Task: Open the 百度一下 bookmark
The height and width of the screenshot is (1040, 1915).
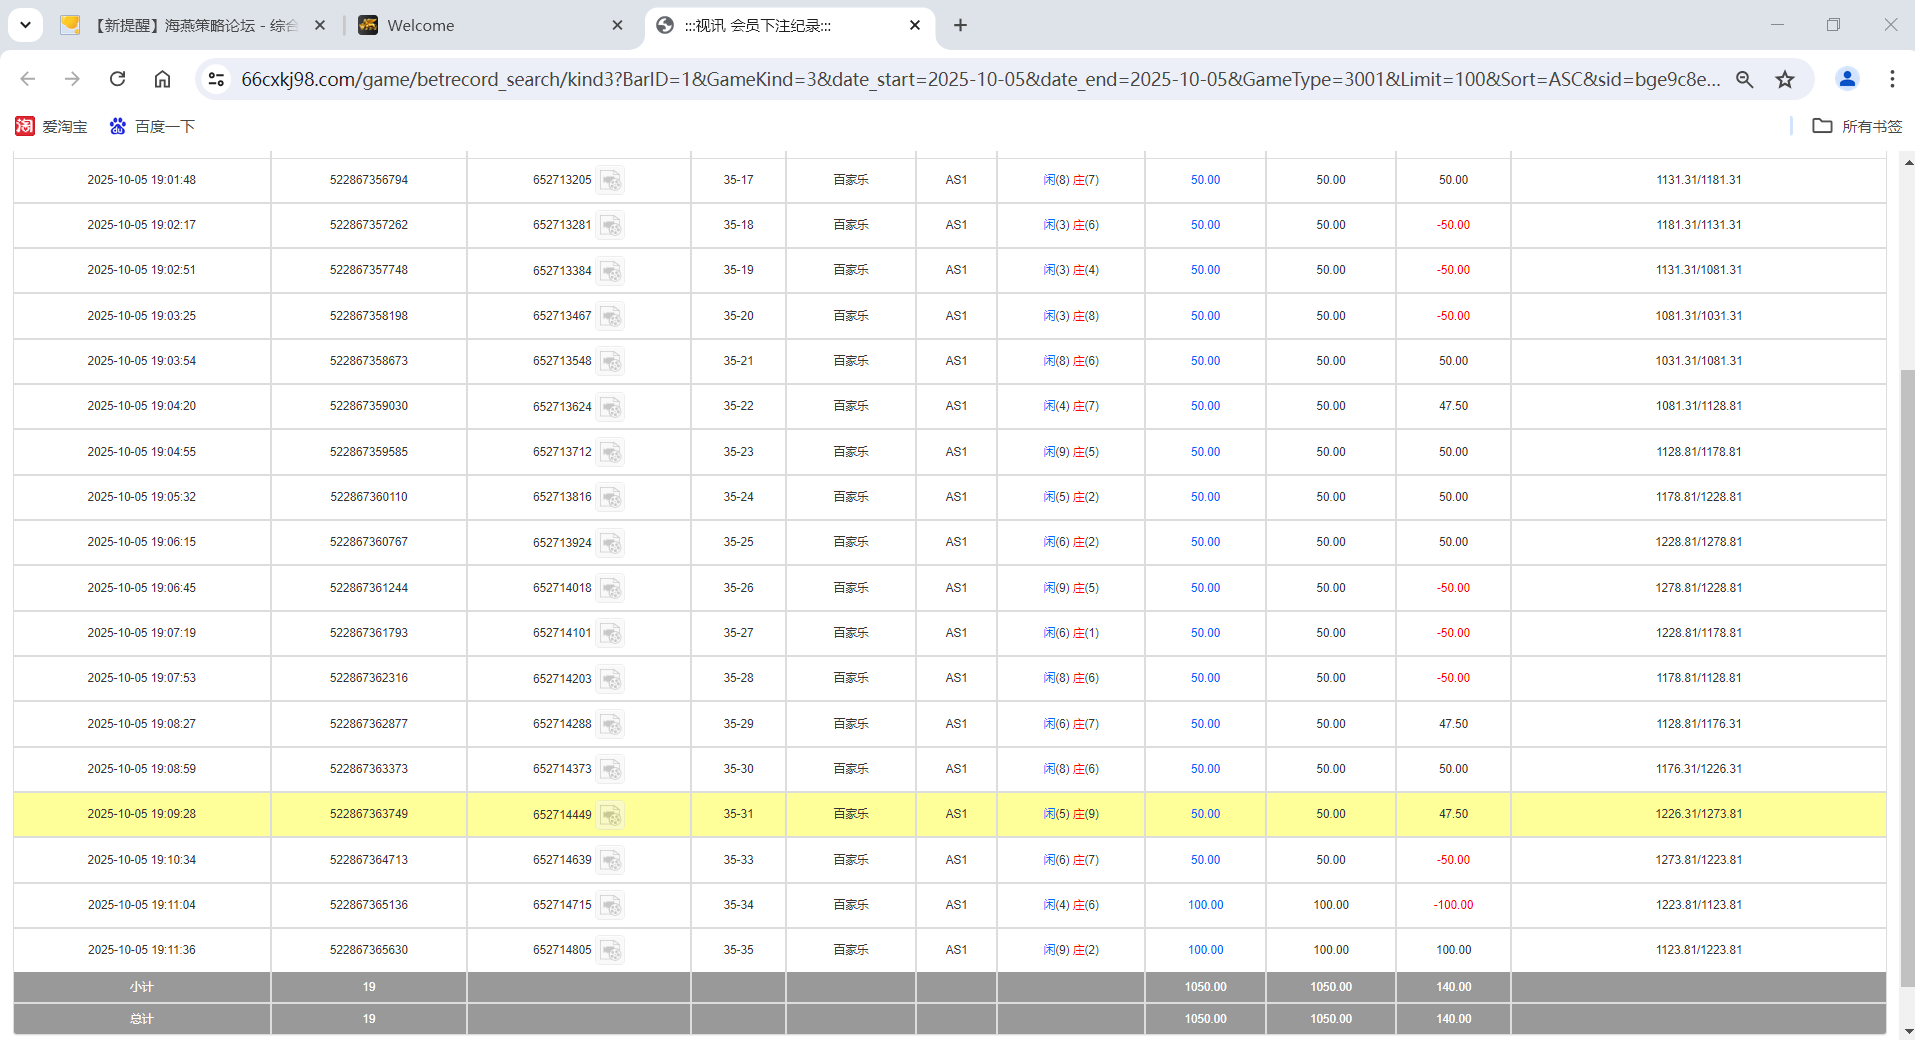Action: [152, 126]
